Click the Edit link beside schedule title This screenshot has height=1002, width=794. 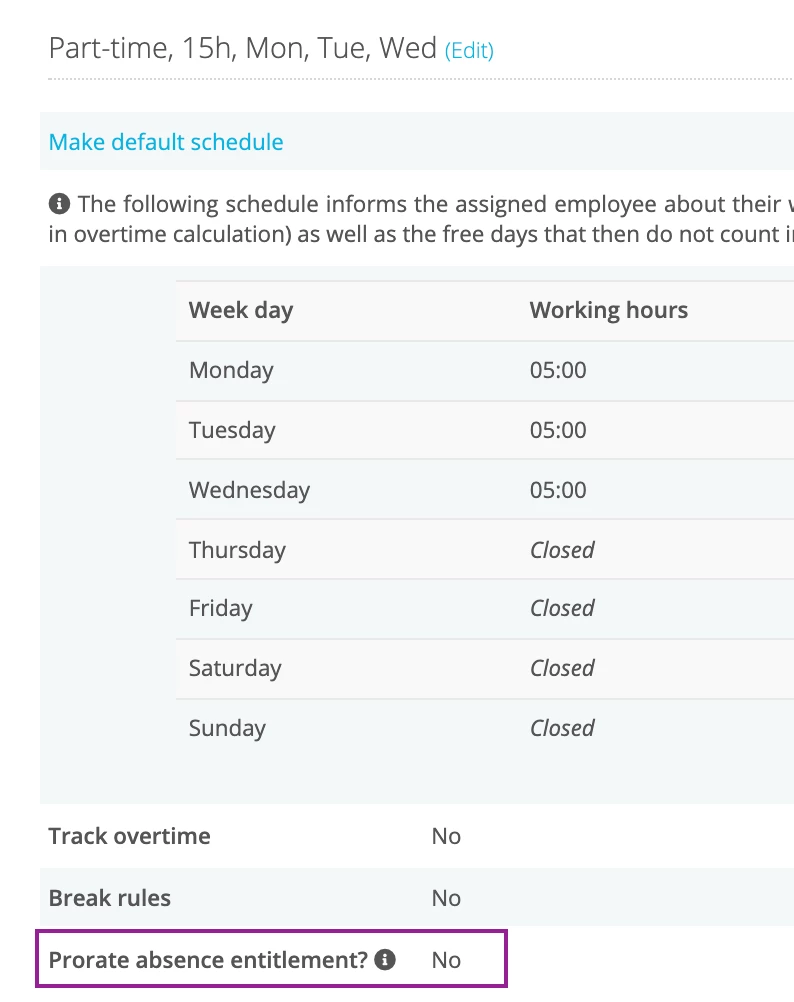[469, 50]
